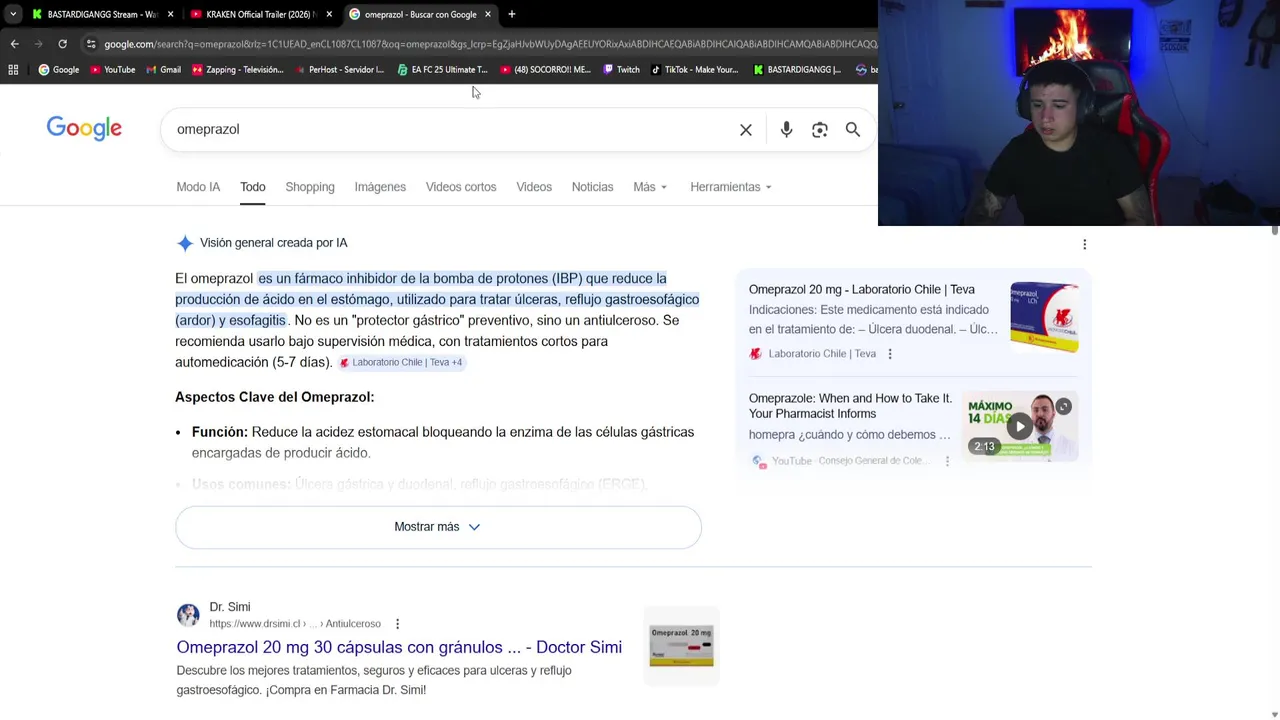Open options for YouTube Consejo General source

coord(947,461)
